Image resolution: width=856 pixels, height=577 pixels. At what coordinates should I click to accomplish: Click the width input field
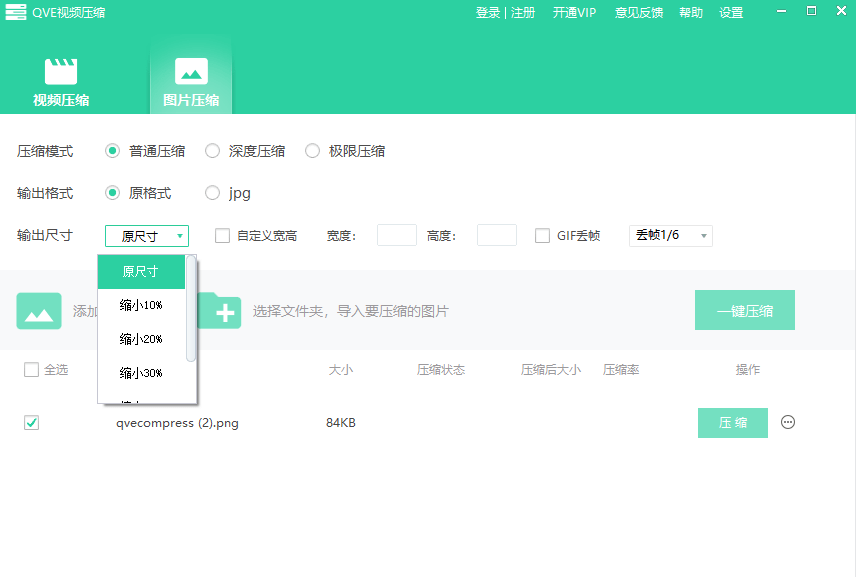pyautogui.click(x=396, y=236)
